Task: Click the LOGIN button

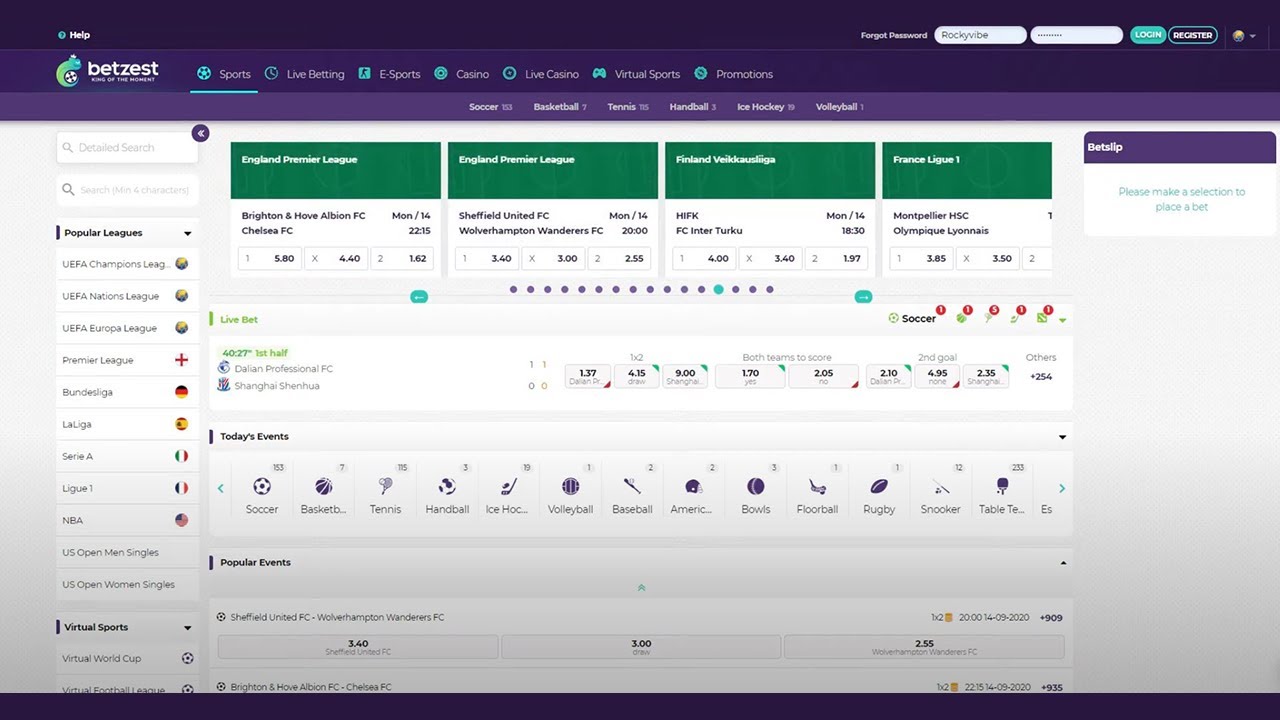Action: click(1148, 35)
